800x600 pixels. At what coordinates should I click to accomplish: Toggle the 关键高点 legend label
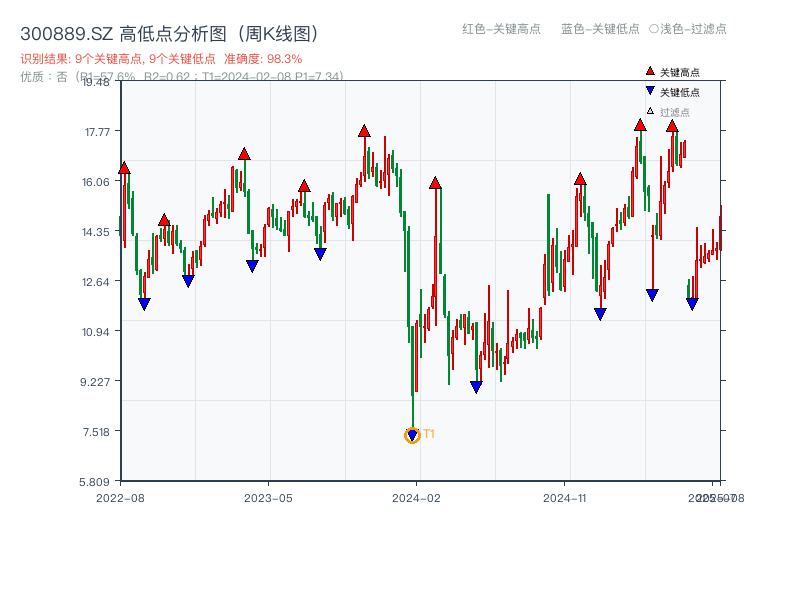point(680,72)
